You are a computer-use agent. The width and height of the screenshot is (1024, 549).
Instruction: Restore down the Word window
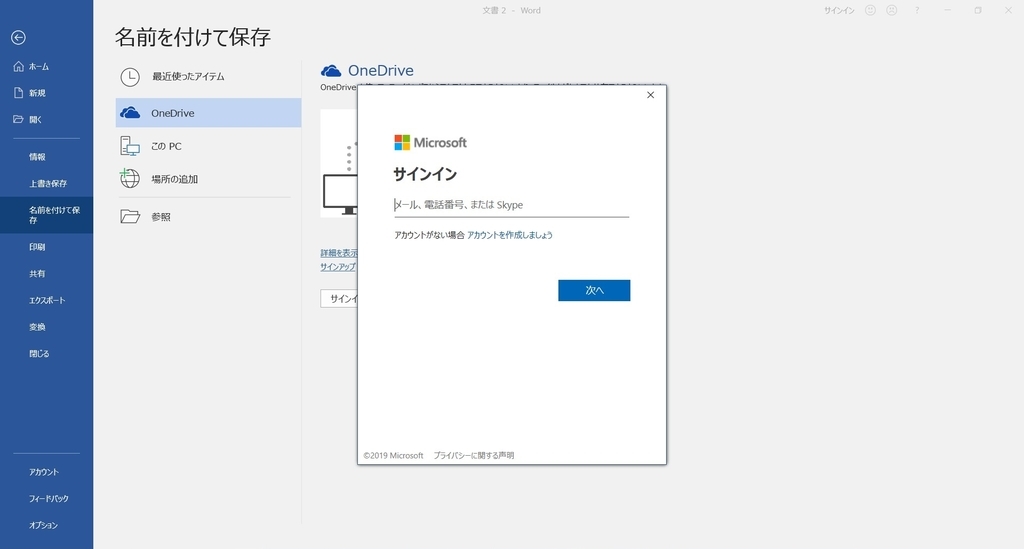point(978,10)
